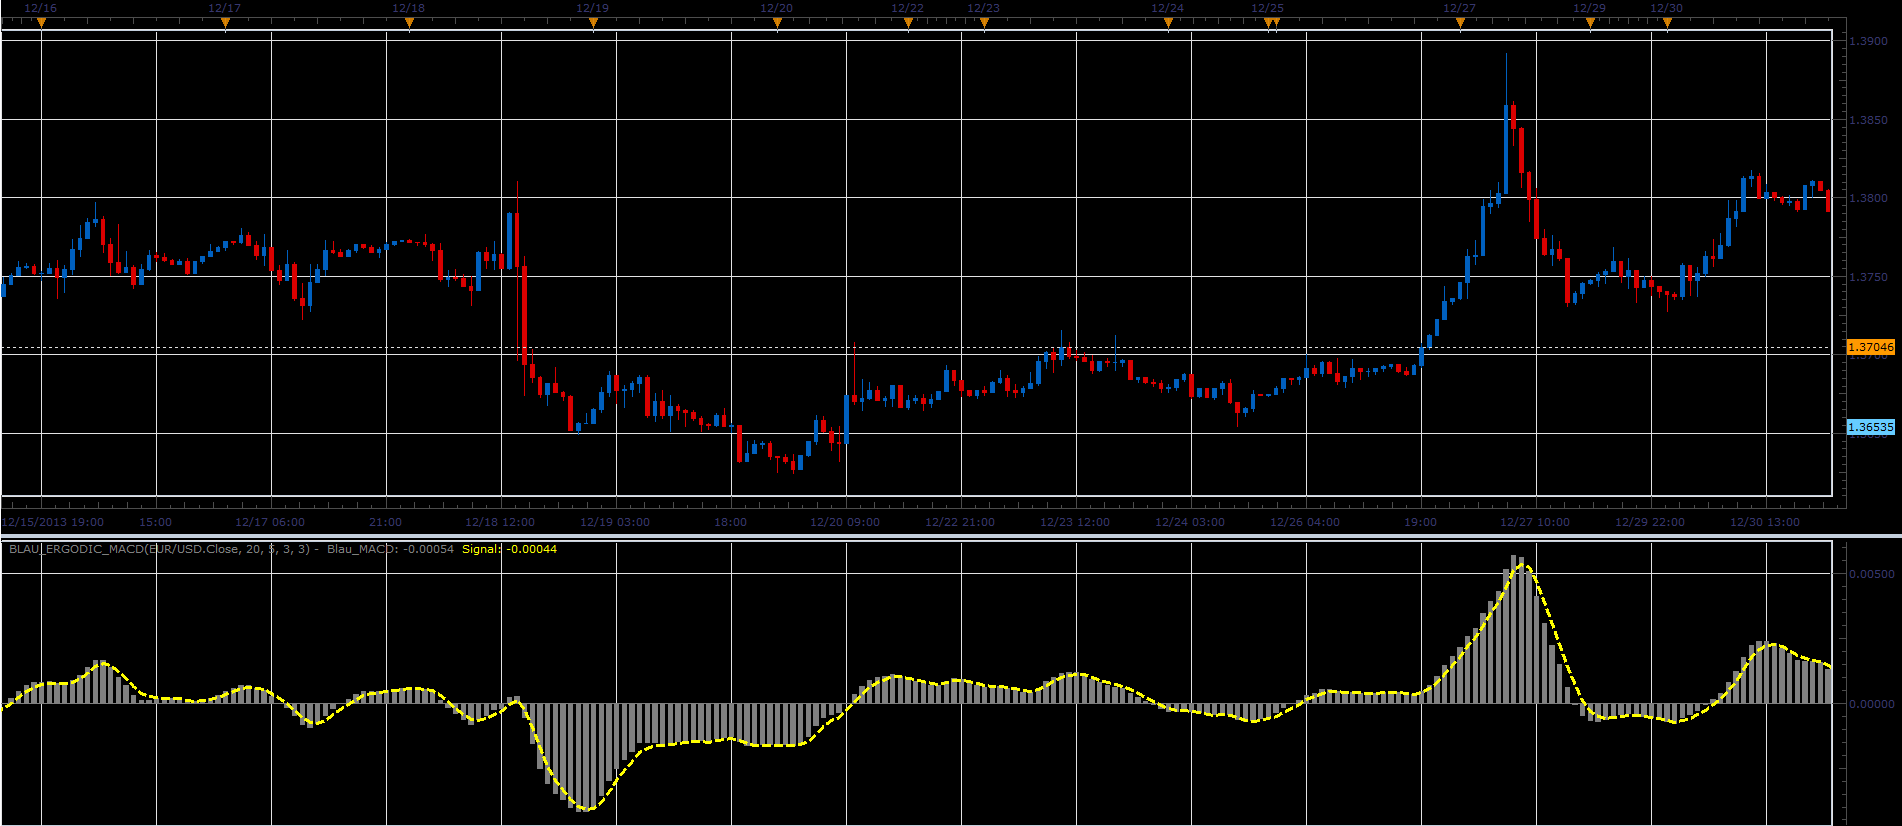Click the 1.3900 price axis label
1902x826 pixels.
[1869, 41]
